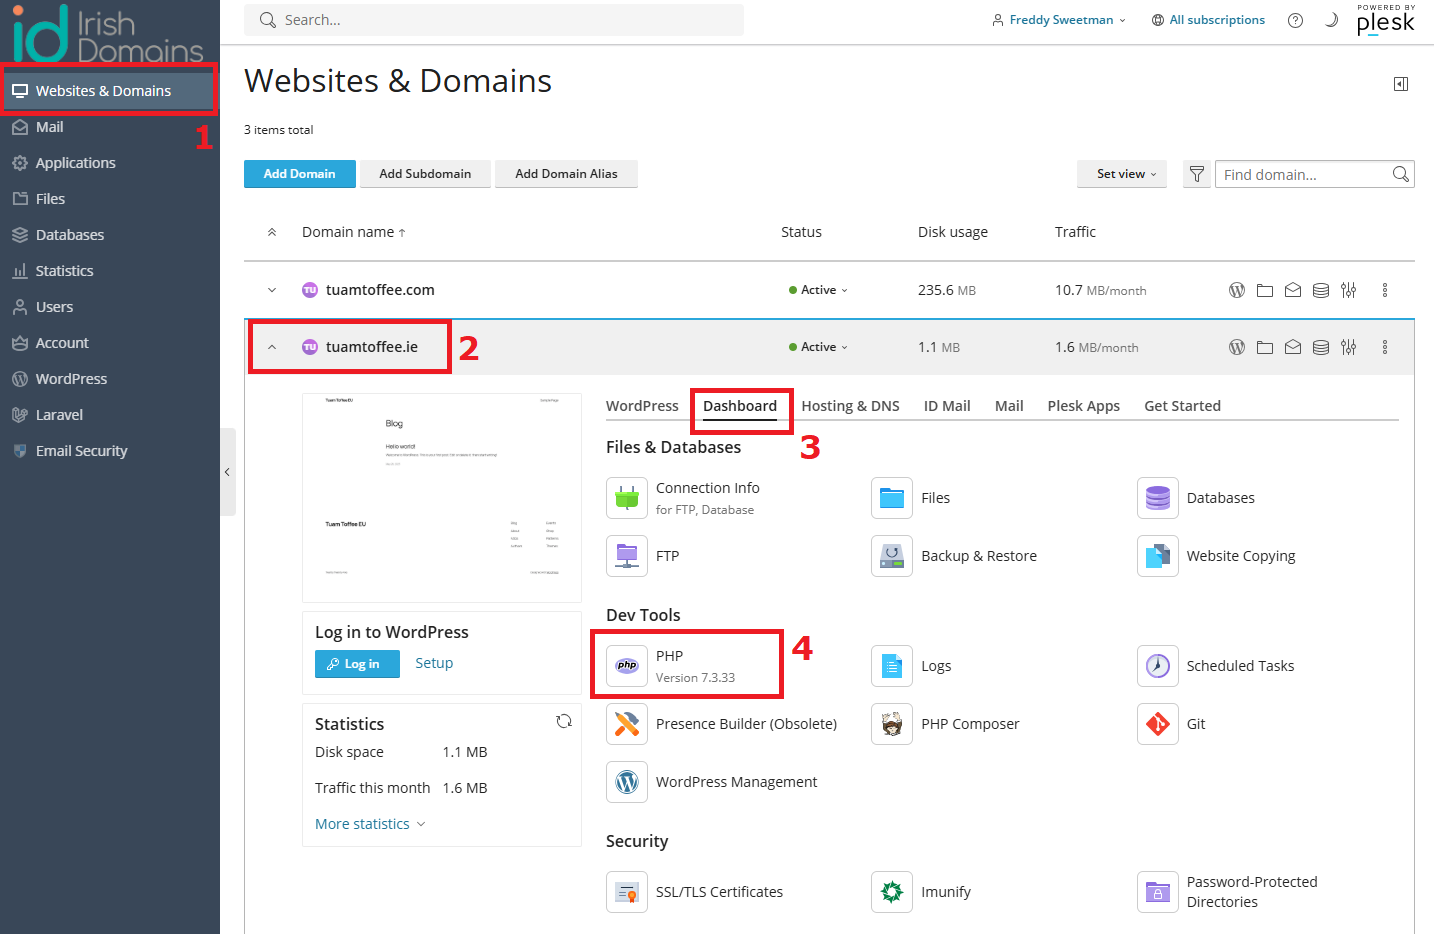This screenshot has height=934, width=1434.
Task: Collapse the tuamtoffee.ie domain row
Action: click(272, 347)
